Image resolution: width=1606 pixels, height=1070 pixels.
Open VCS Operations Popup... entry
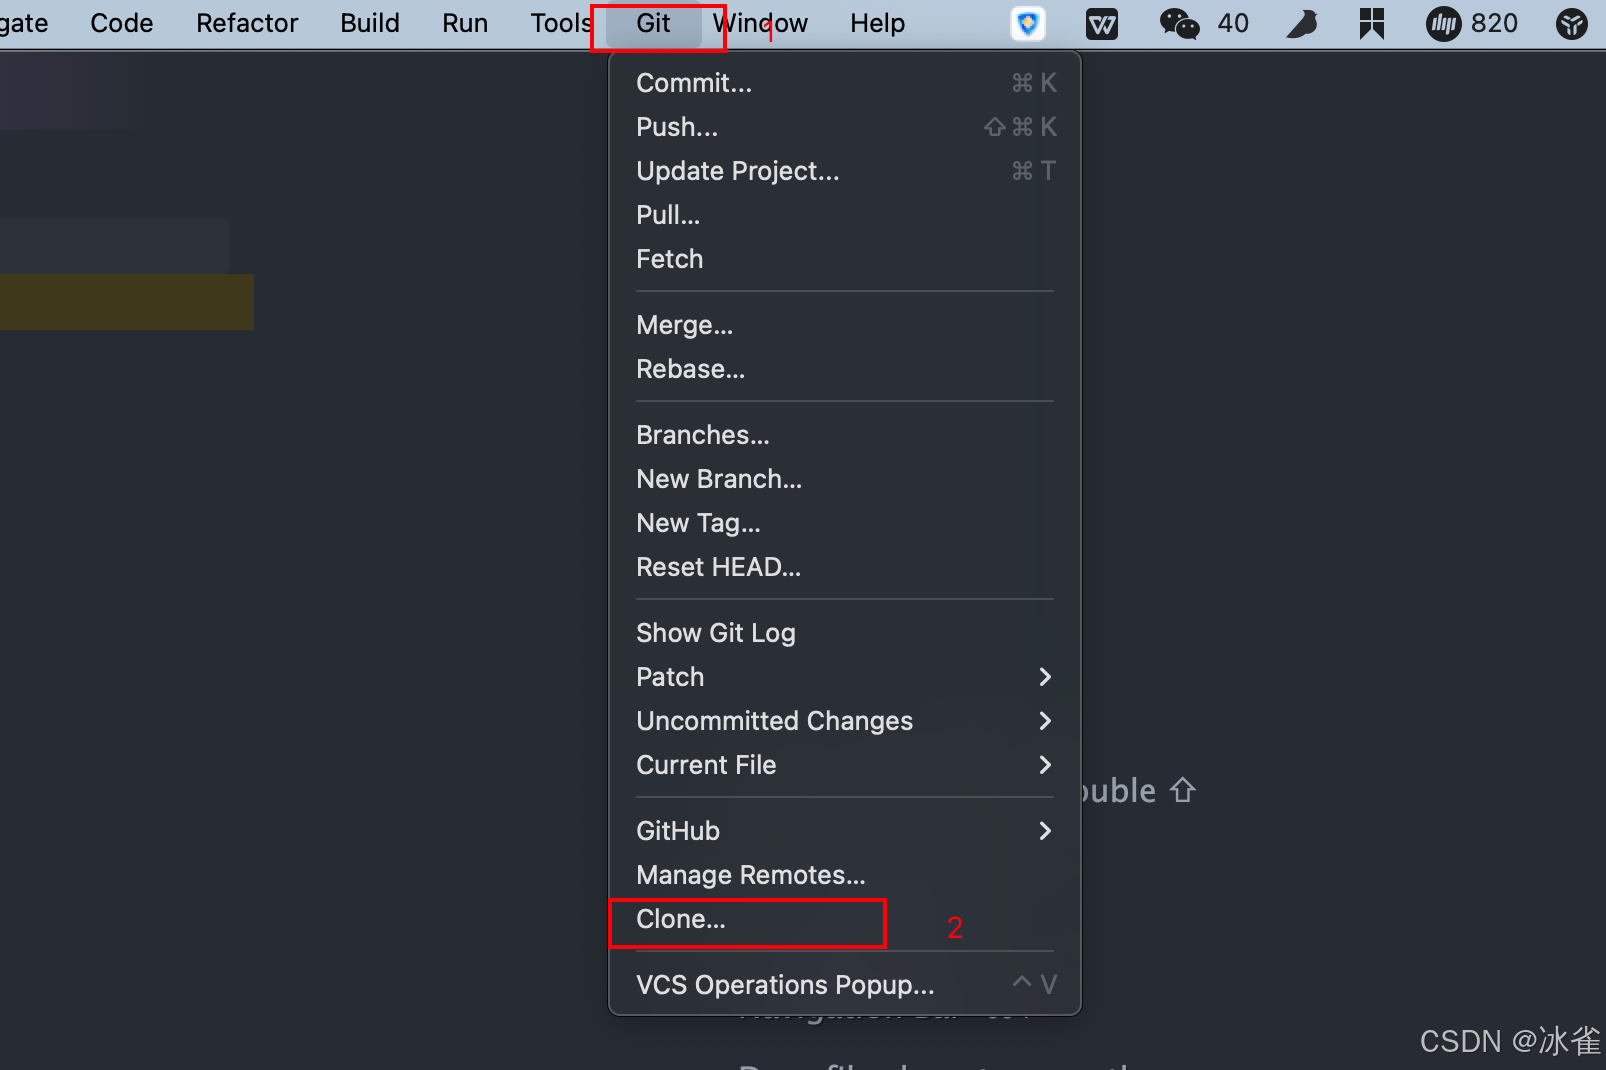click(x=845, y=985)
